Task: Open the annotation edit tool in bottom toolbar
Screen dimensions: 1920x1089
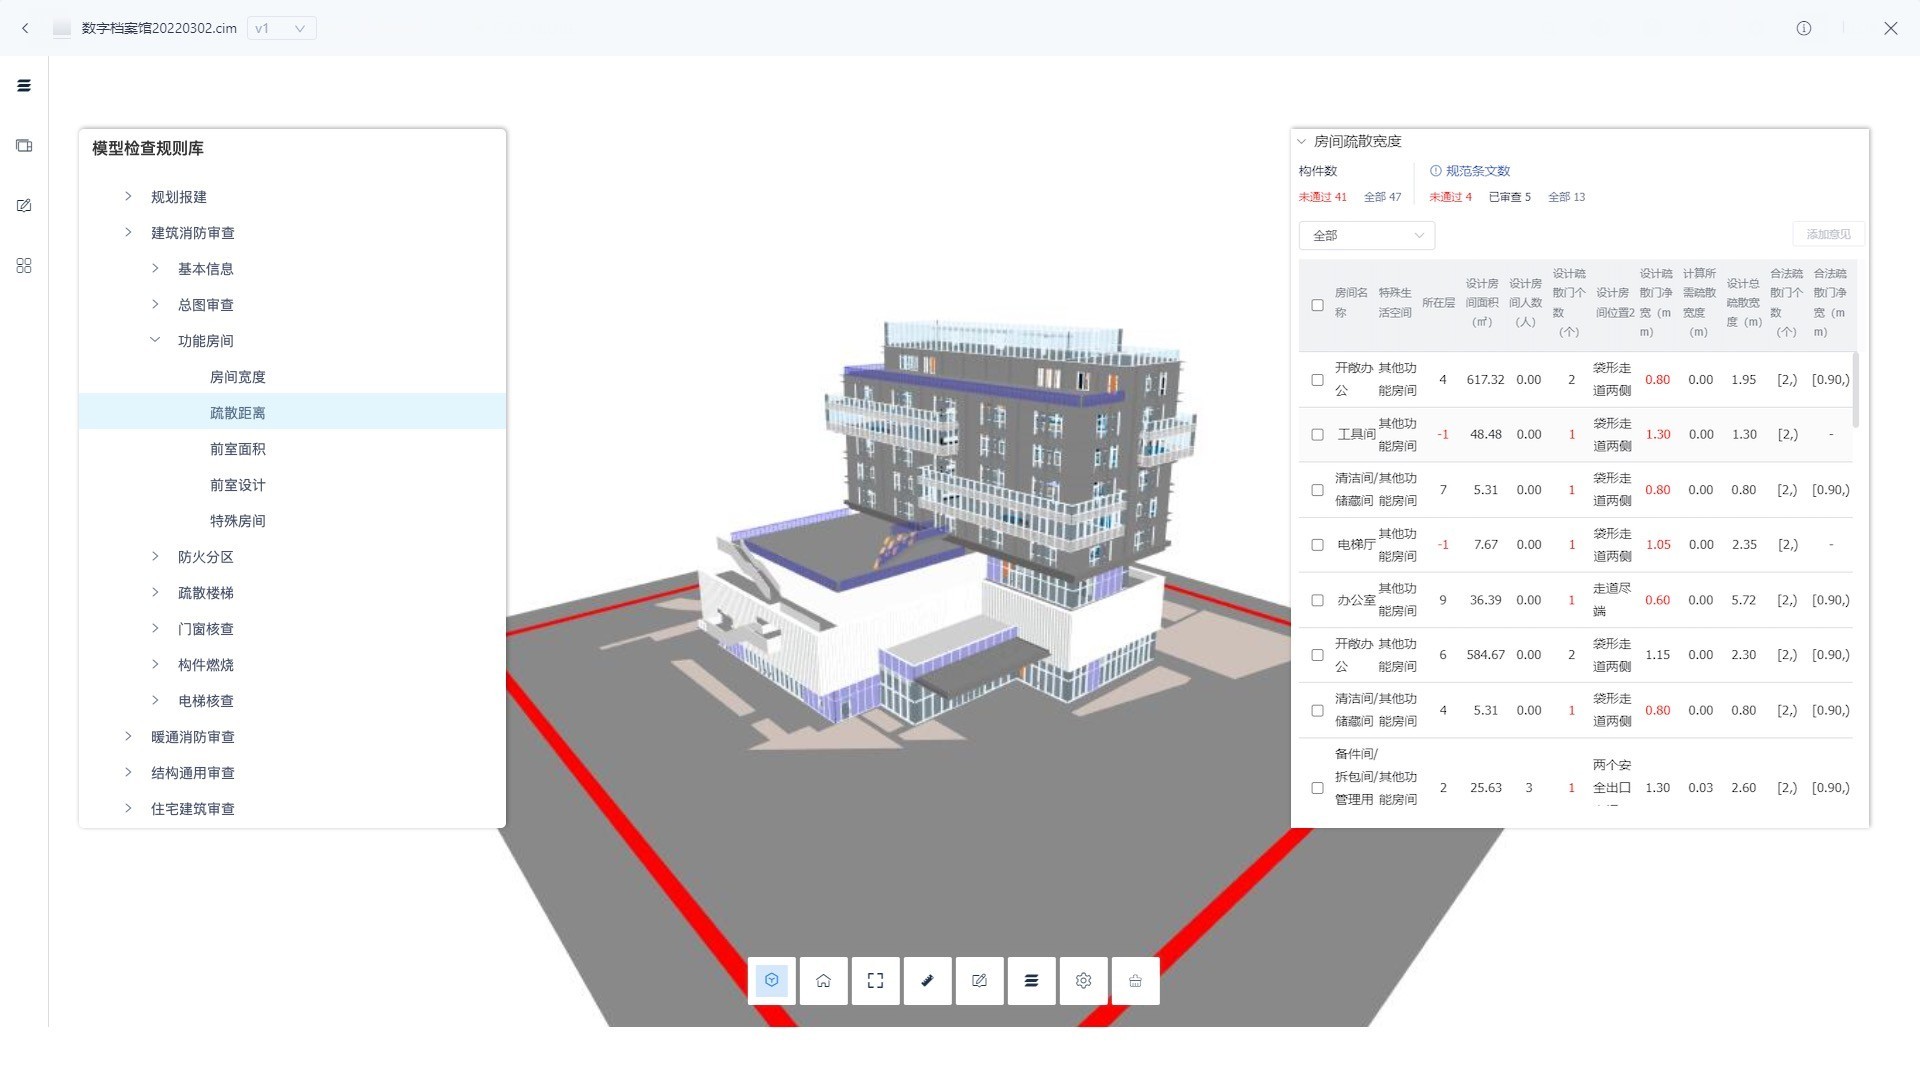Action: click(979, 981)
